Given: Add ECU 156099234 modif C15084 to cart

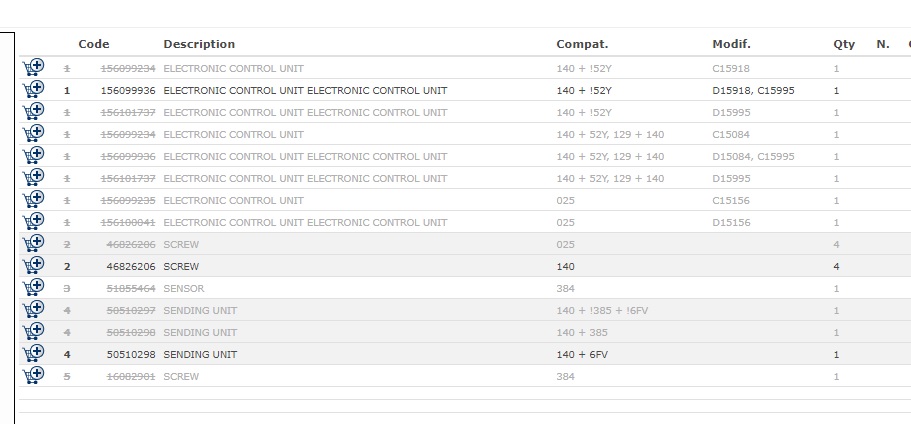Looking at the screenshot, I should click(33, 134).
